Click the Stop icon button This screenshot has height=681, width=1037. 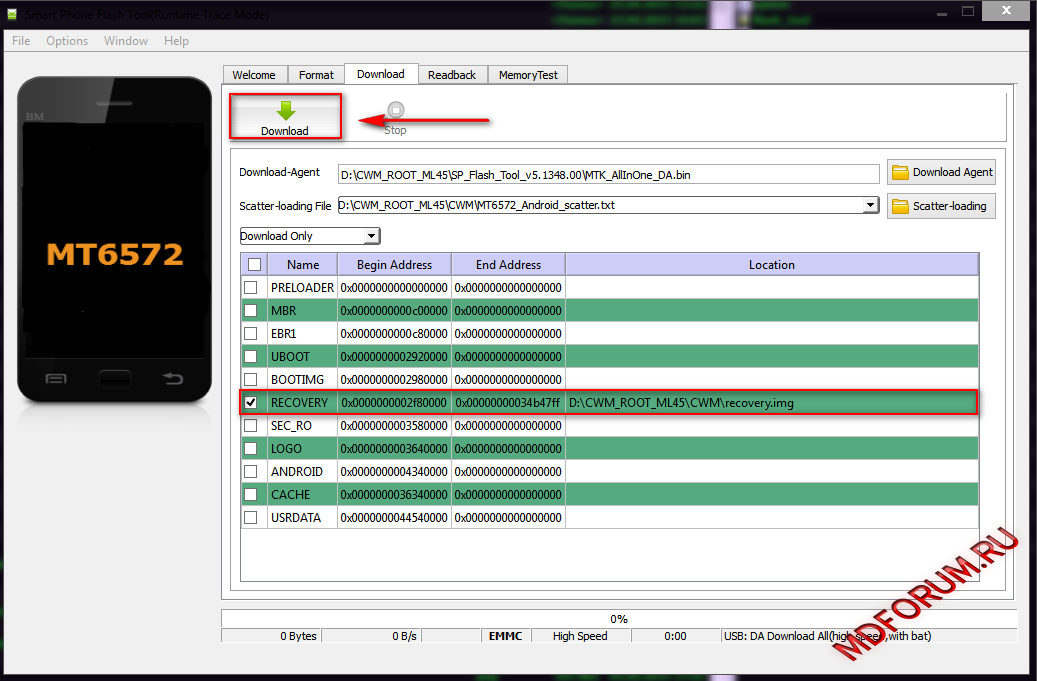tap(395, 110)
